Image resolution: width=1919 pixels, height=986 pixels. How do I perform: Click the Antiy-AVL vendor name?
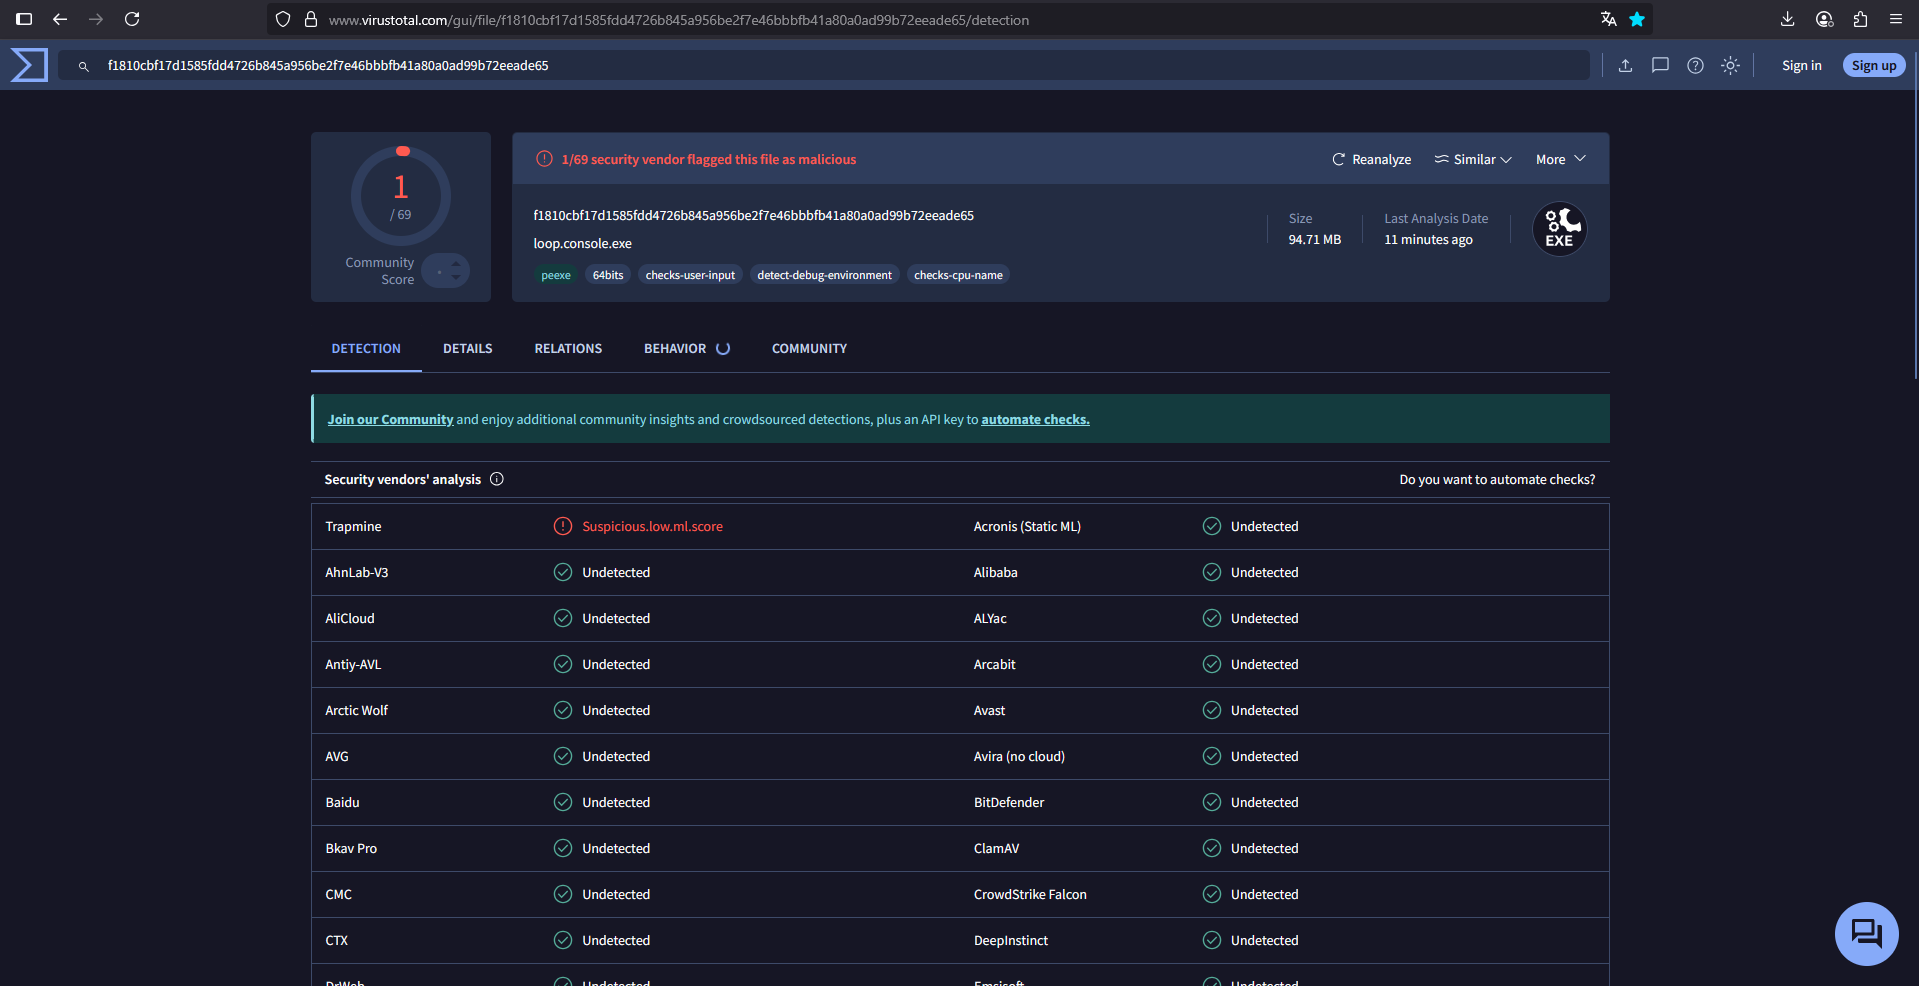pyautogui.click(x=353, y=664)
